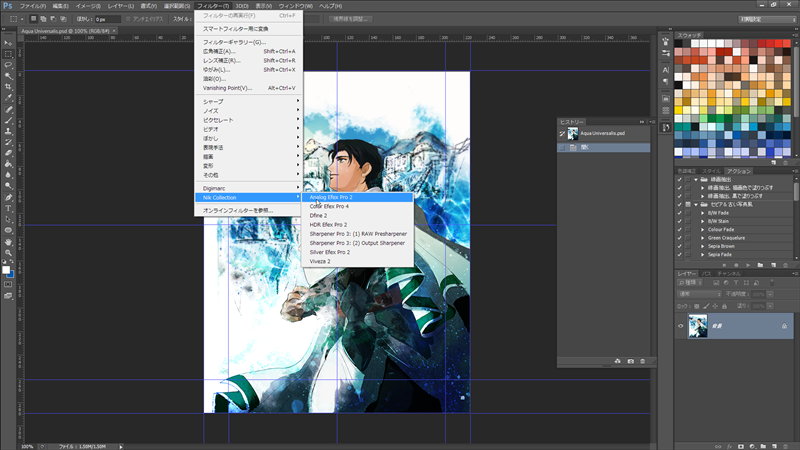The image size is (800, 450).
Task: Toggle the Sepia Brown action checkmark
Action: pos(679,246)
